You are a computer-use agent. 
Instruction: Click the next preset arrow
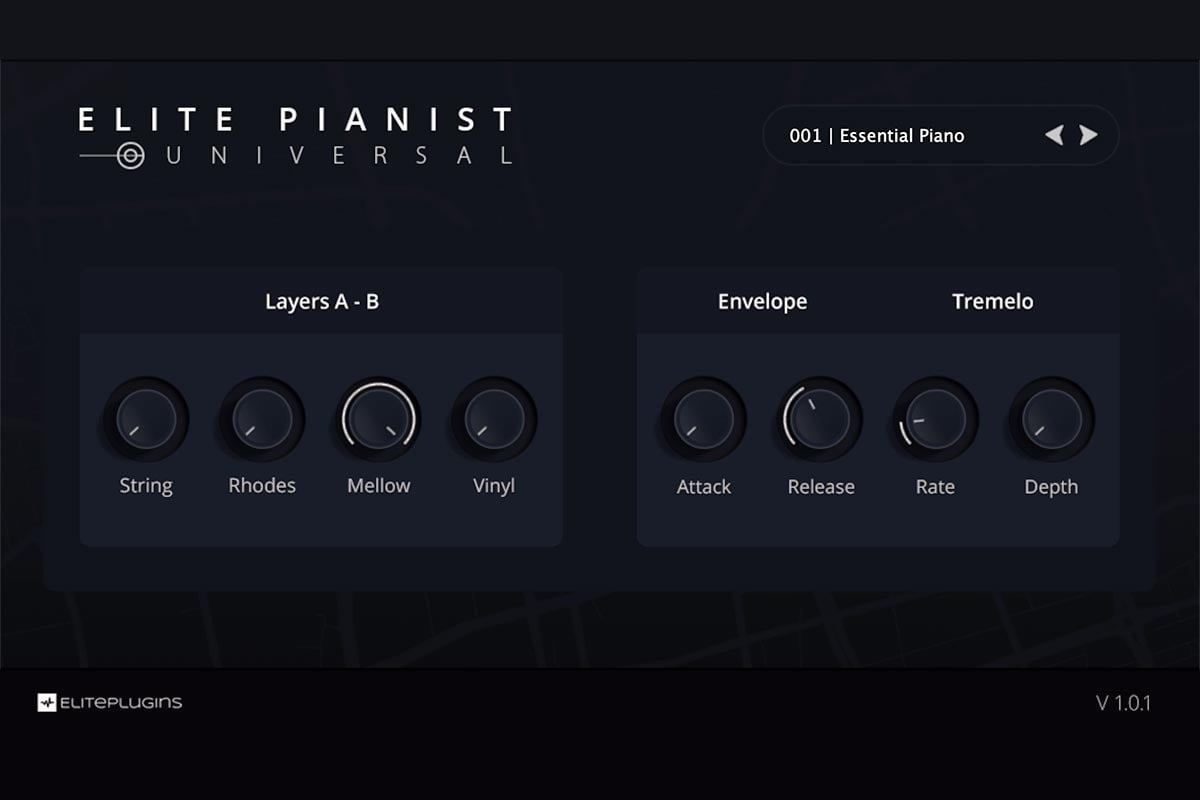pyautogui.click(x=1089, y=135)
